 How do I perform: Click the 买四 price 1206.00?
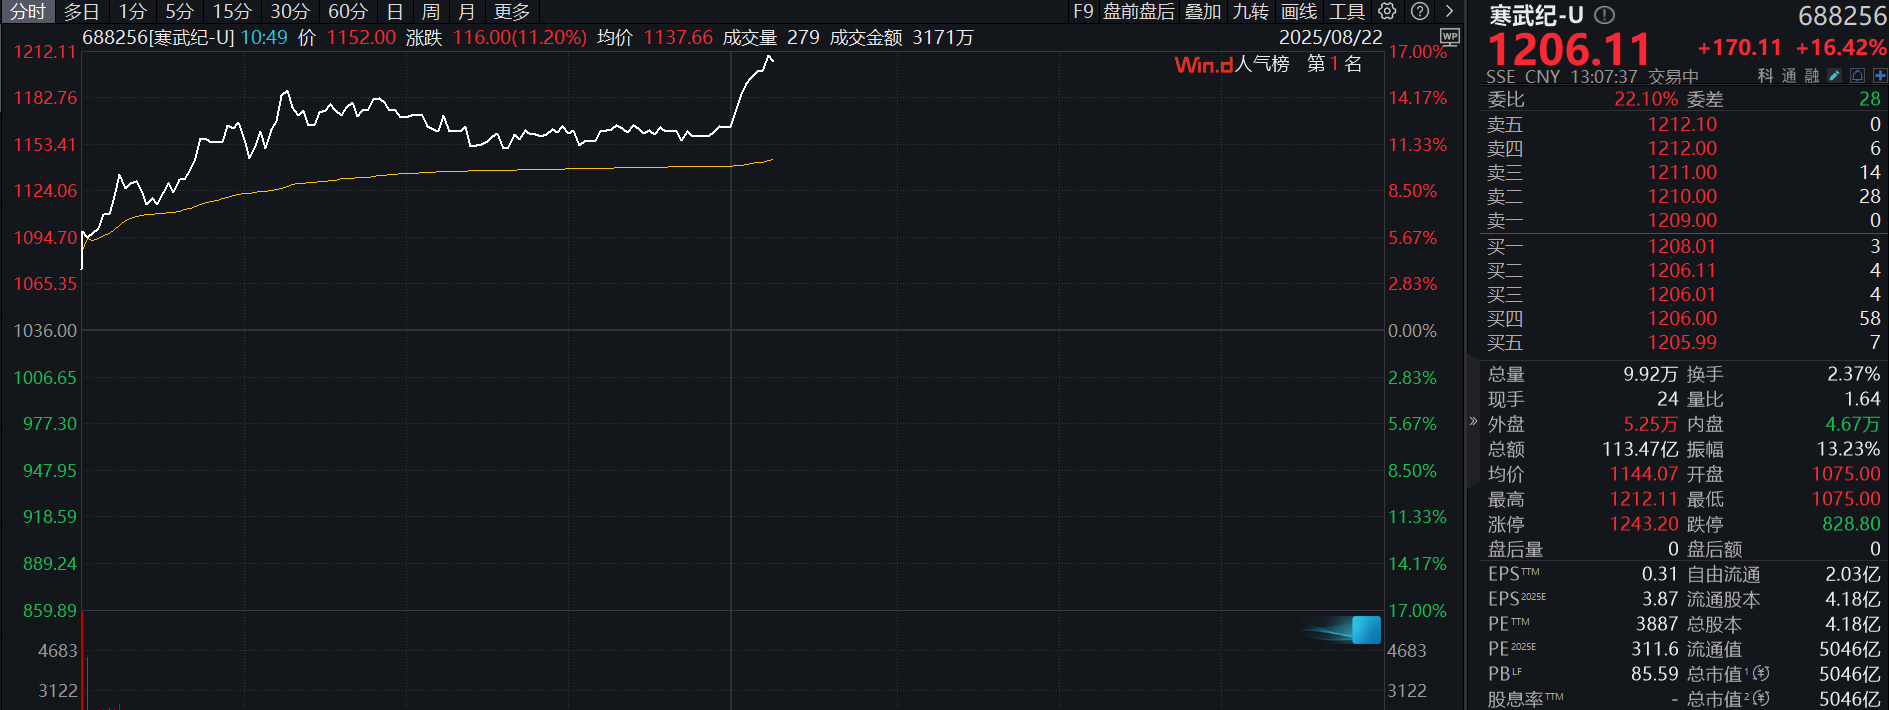tap(1682, 318)
